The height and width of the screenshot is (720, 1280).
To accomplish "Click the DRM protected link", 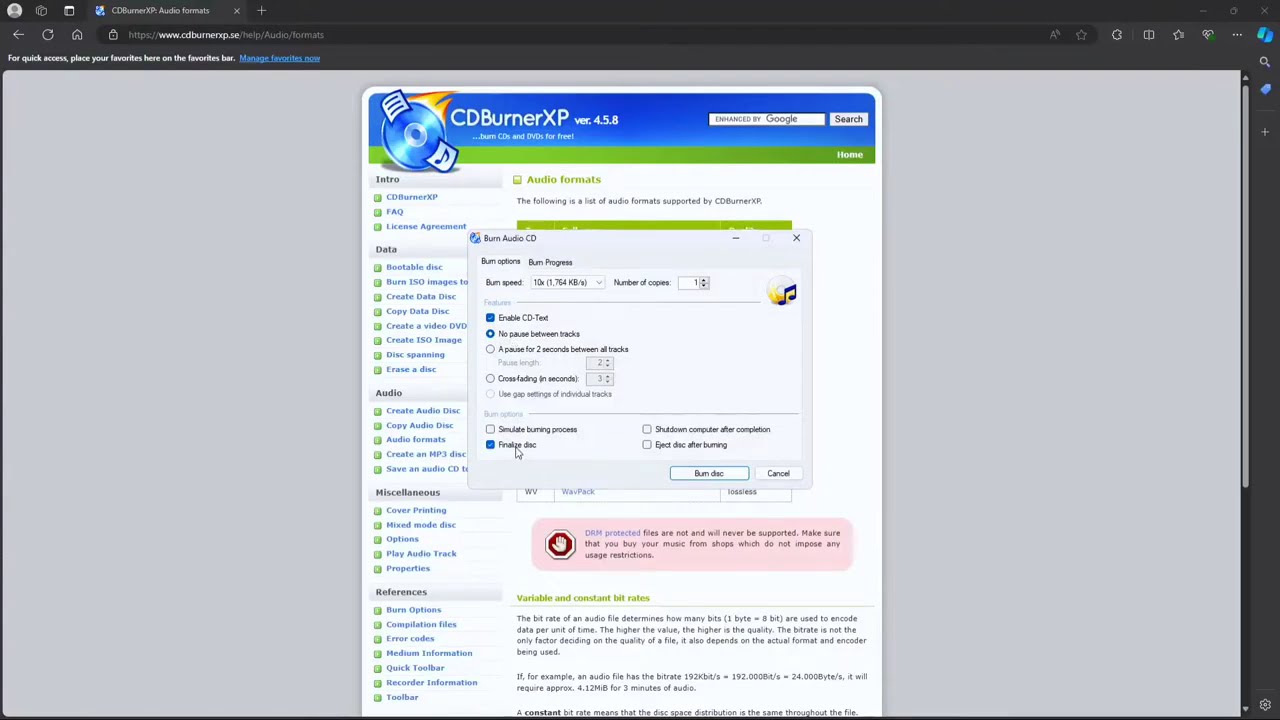I will [612, 533].
